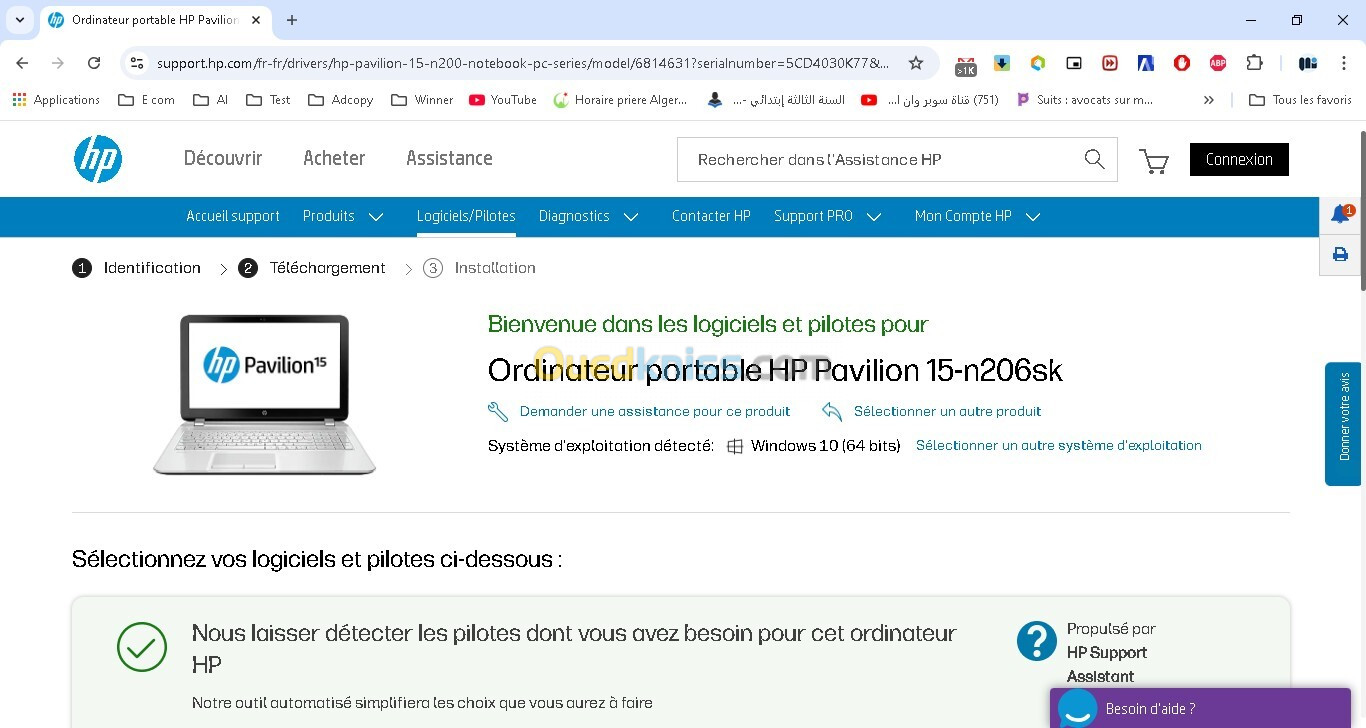
Task: Open the Découvrir menu
Action: tap(223, 158)
